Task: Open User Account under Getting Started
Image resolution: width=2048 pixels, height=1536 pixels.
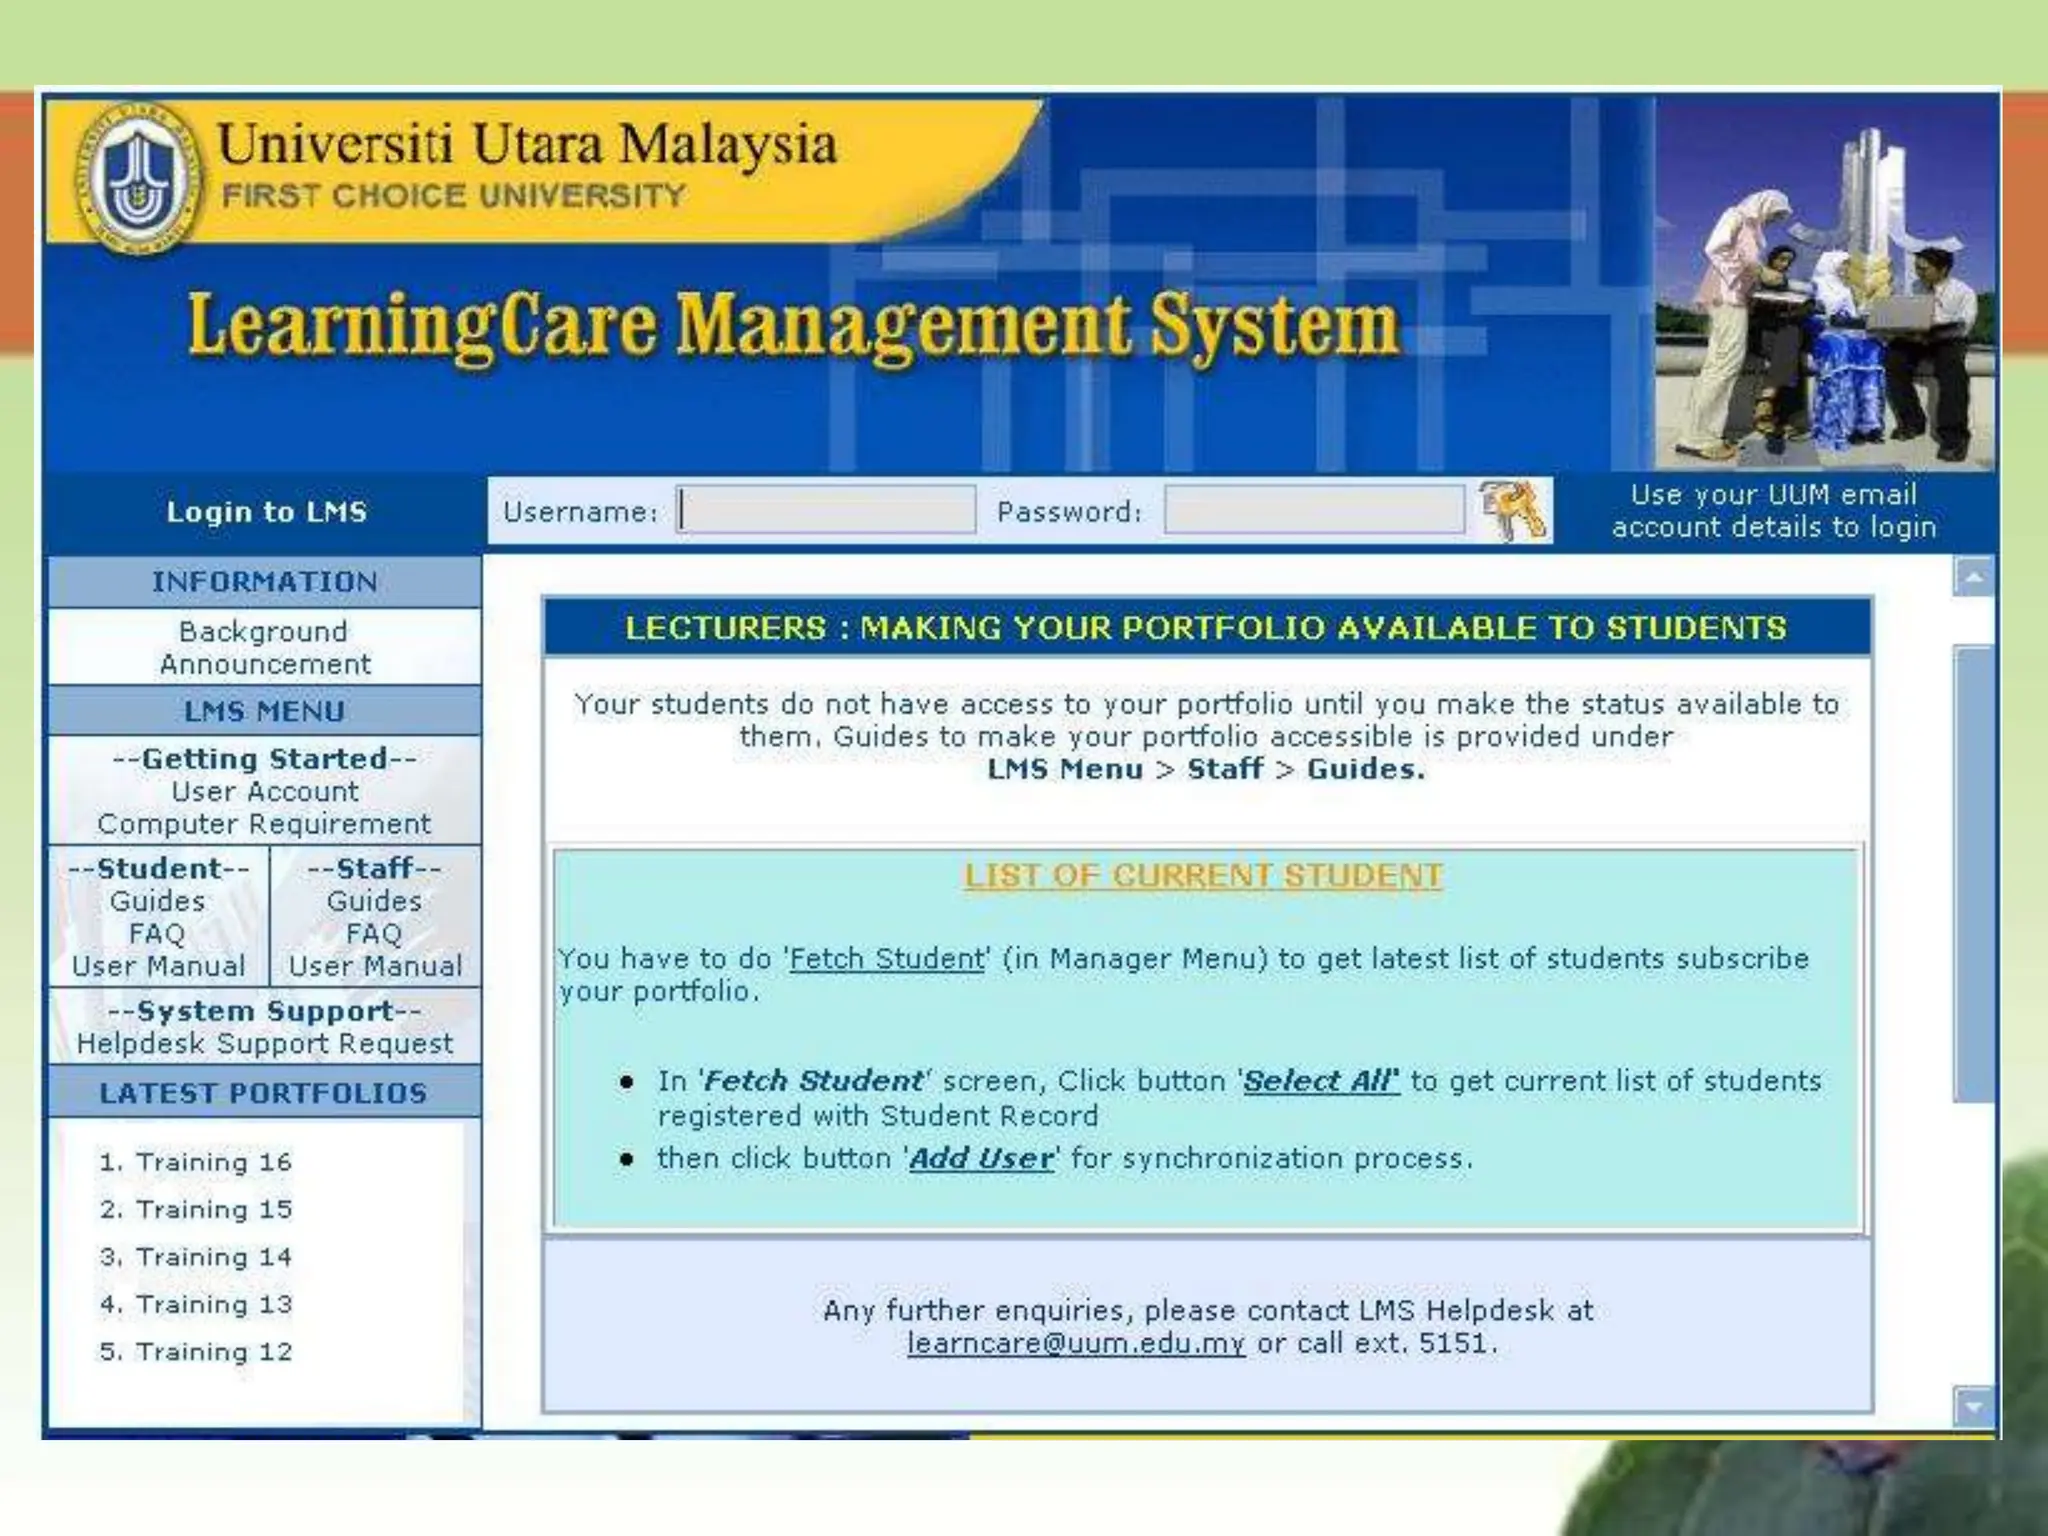Action: pos(264,791)
